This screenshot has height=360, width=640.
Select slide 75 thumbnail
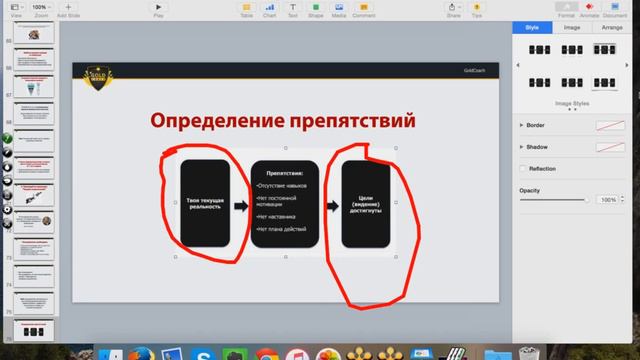point(34,303)
